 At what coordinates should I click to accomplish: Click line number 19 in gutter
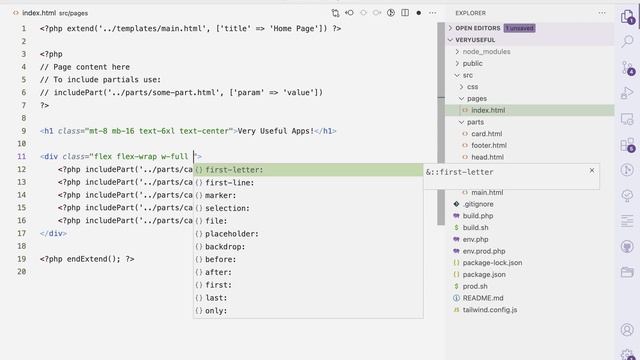[22, 259]
